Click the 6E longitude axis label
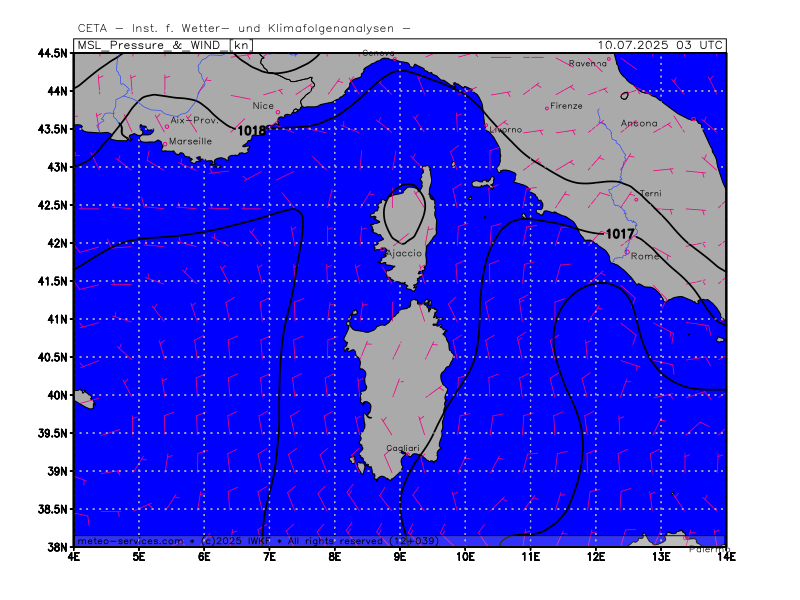This screenshot has height=600, width=800. (204, 557)
